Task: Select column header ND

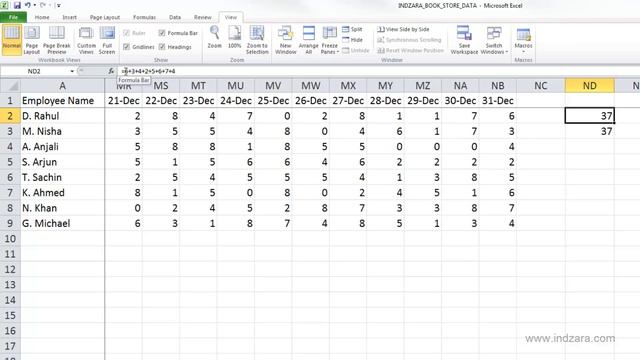Action: tap(589, 86)
